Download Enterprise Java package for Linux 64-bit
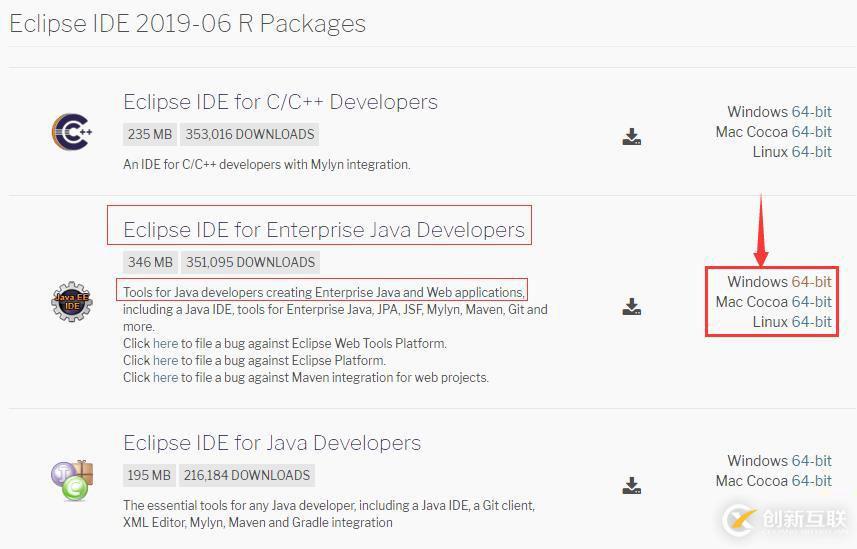 811,322
